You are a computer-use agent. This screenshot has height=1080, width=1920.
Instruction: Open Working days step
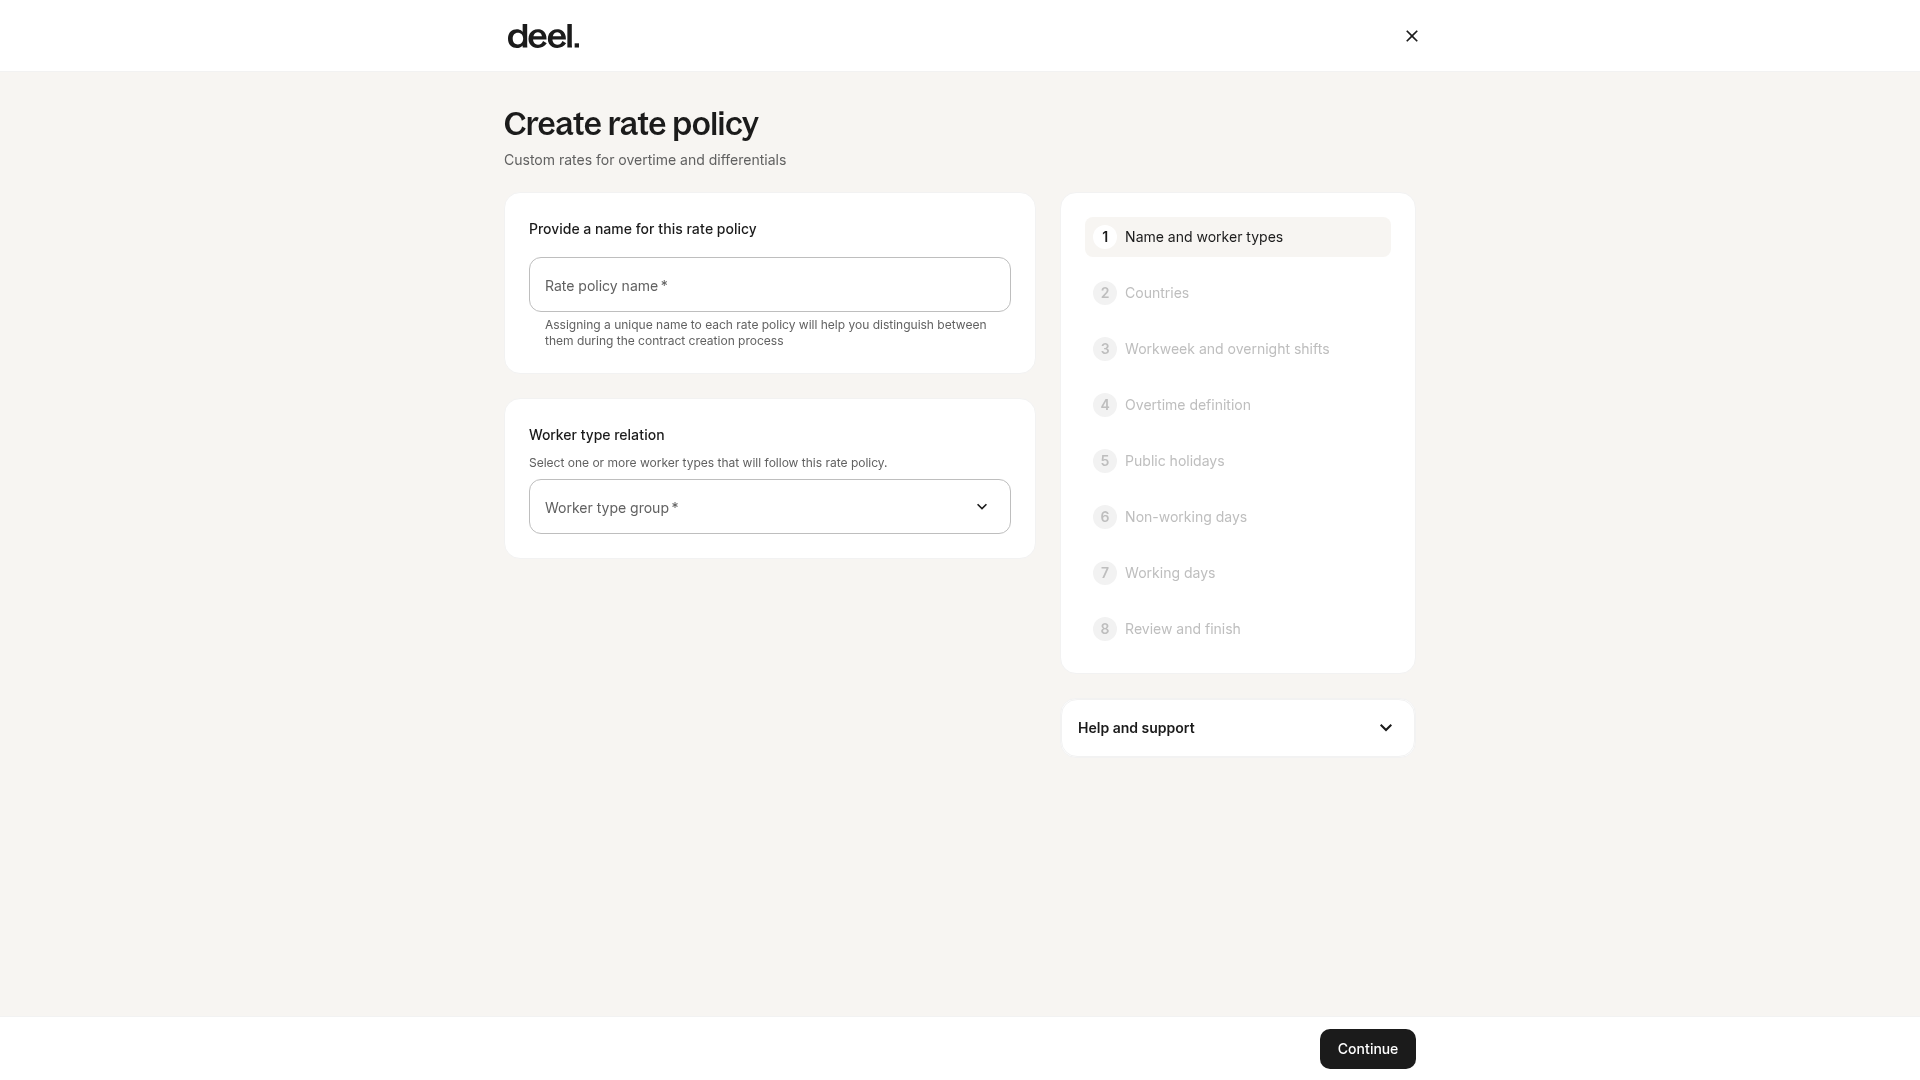1237,573
